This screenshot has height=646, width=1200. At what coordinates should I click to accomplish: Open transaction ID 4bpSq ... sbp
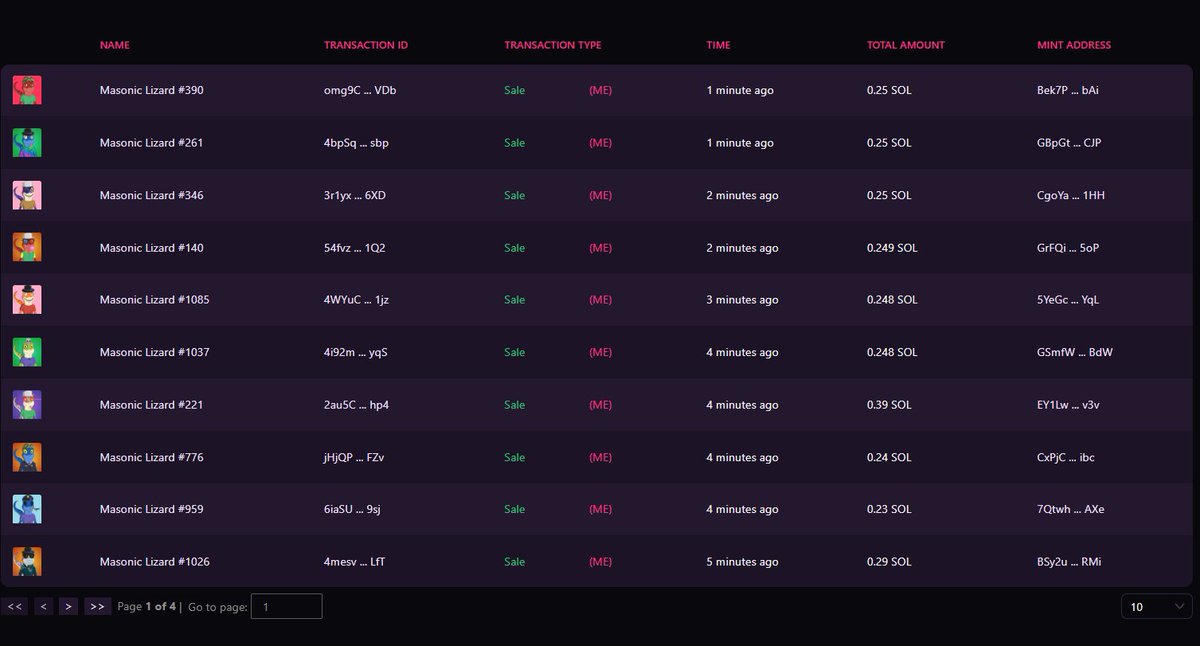pos(357,143)
